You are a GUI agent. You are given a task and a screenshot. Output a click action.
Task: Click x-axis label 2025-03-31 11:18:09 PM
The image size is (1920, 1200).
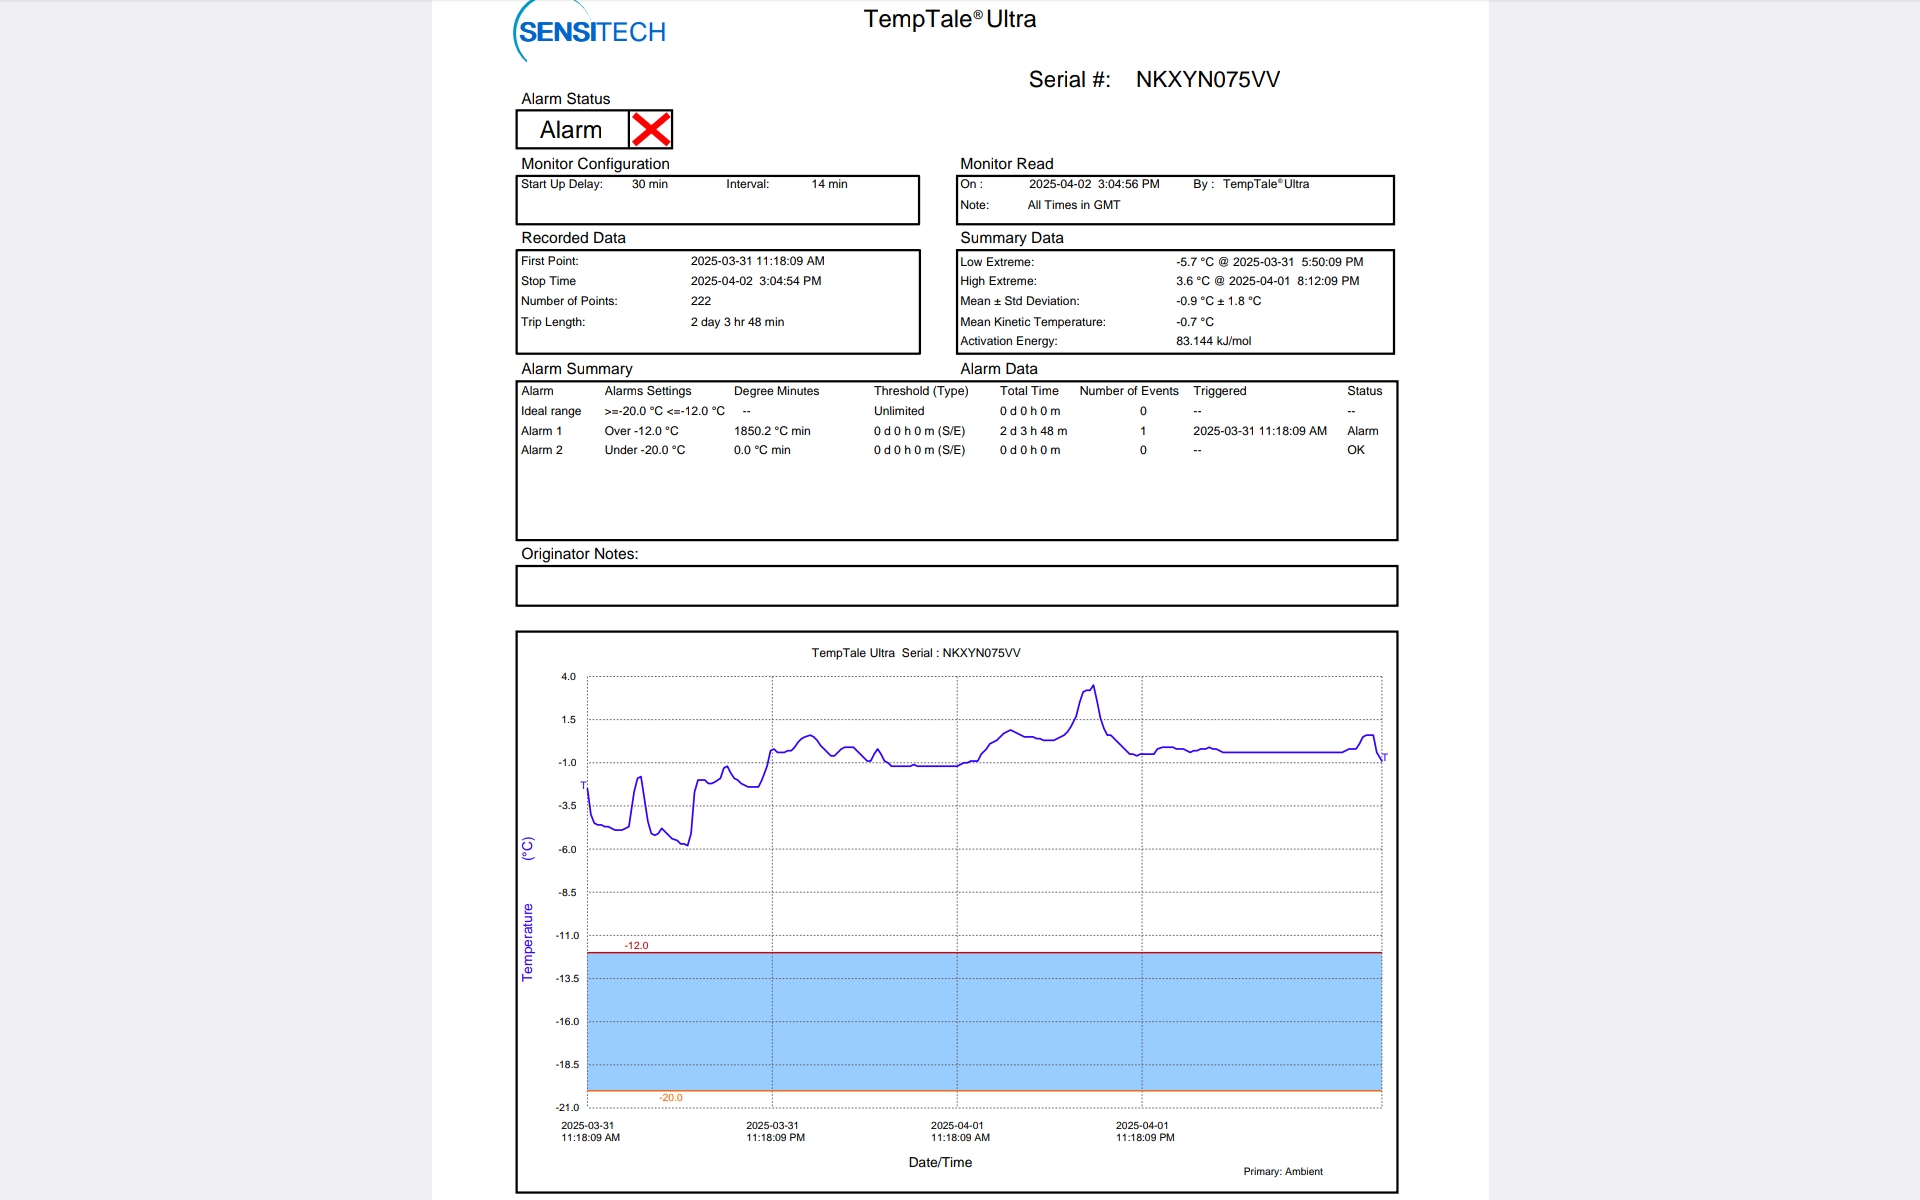(x=775, y=1132)
